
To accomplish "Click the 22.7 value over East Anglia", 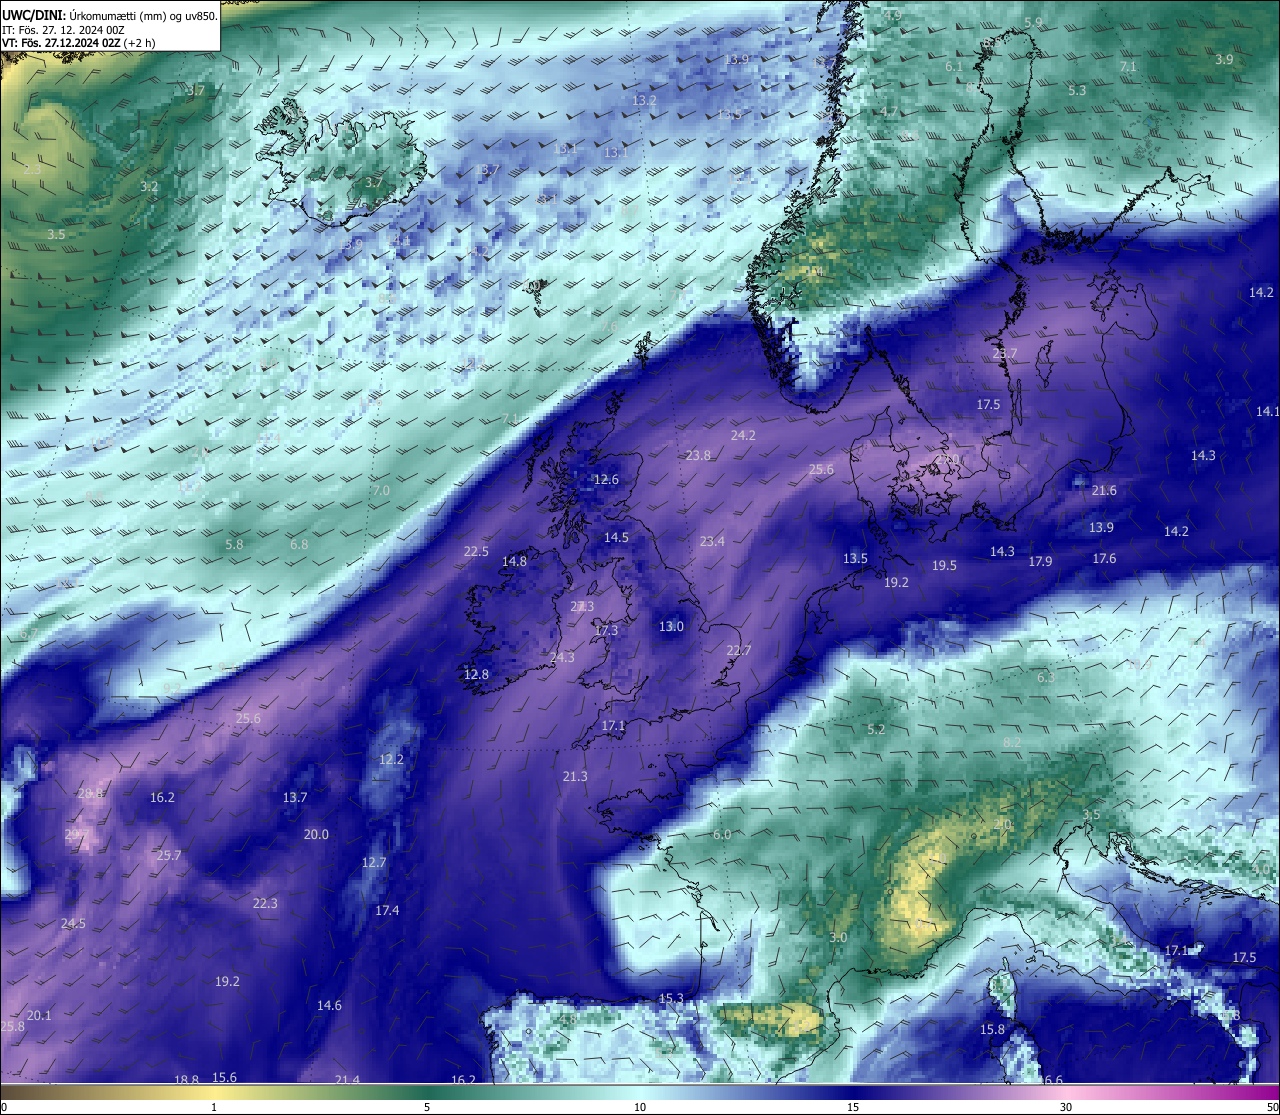I will coord(738,651).
